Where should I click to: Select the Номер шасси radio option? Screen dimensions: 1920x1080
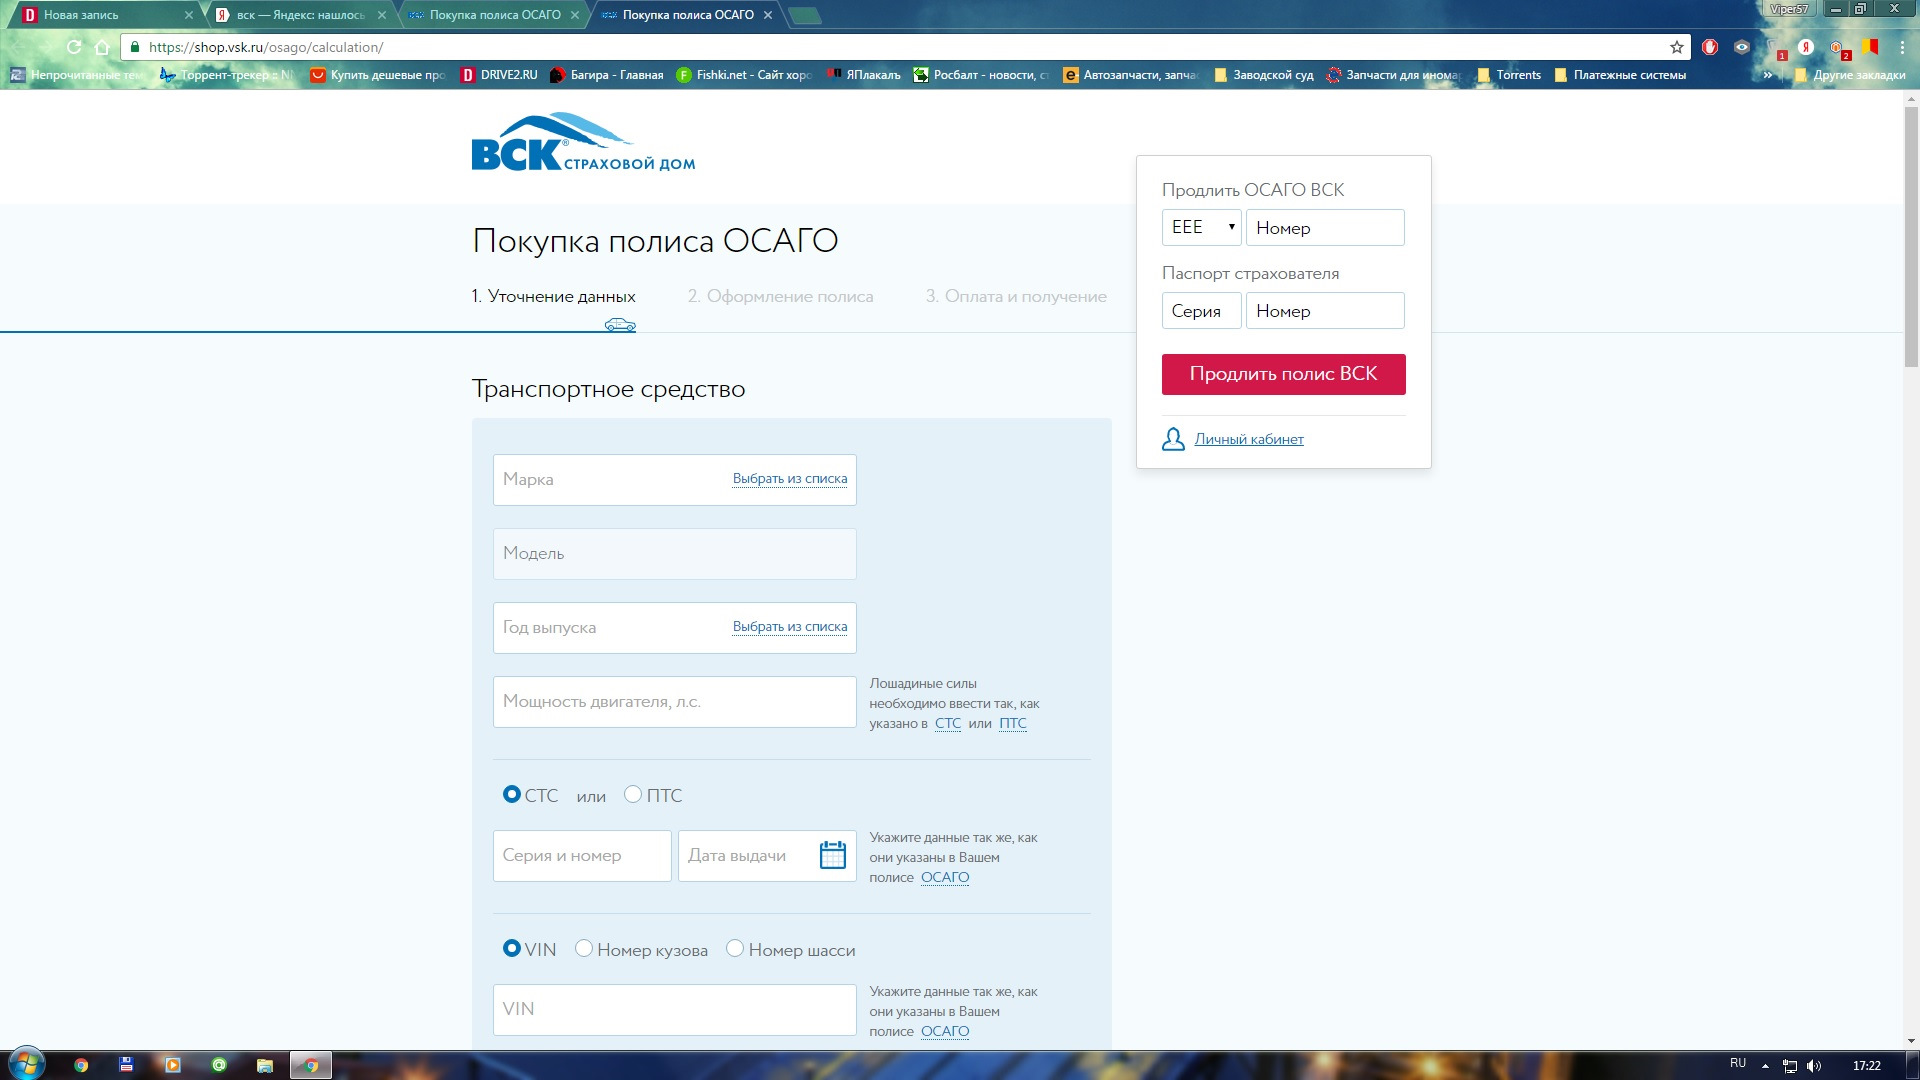click(x=735, y=949)
